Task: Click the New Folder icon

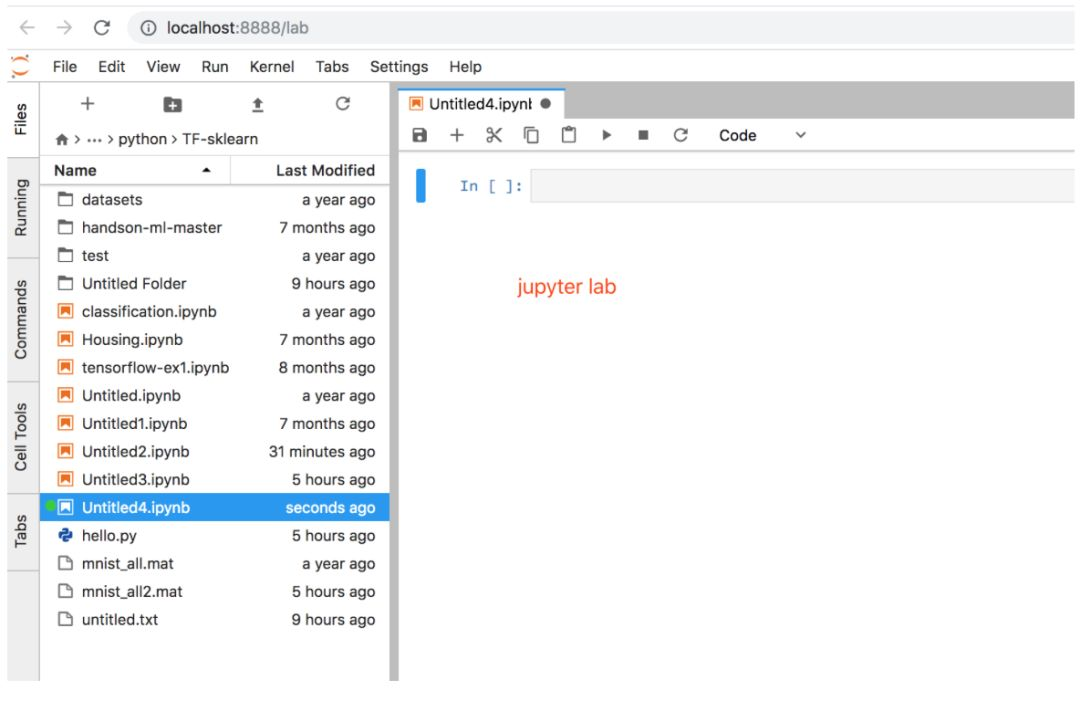Action: (x=172, y=104)
